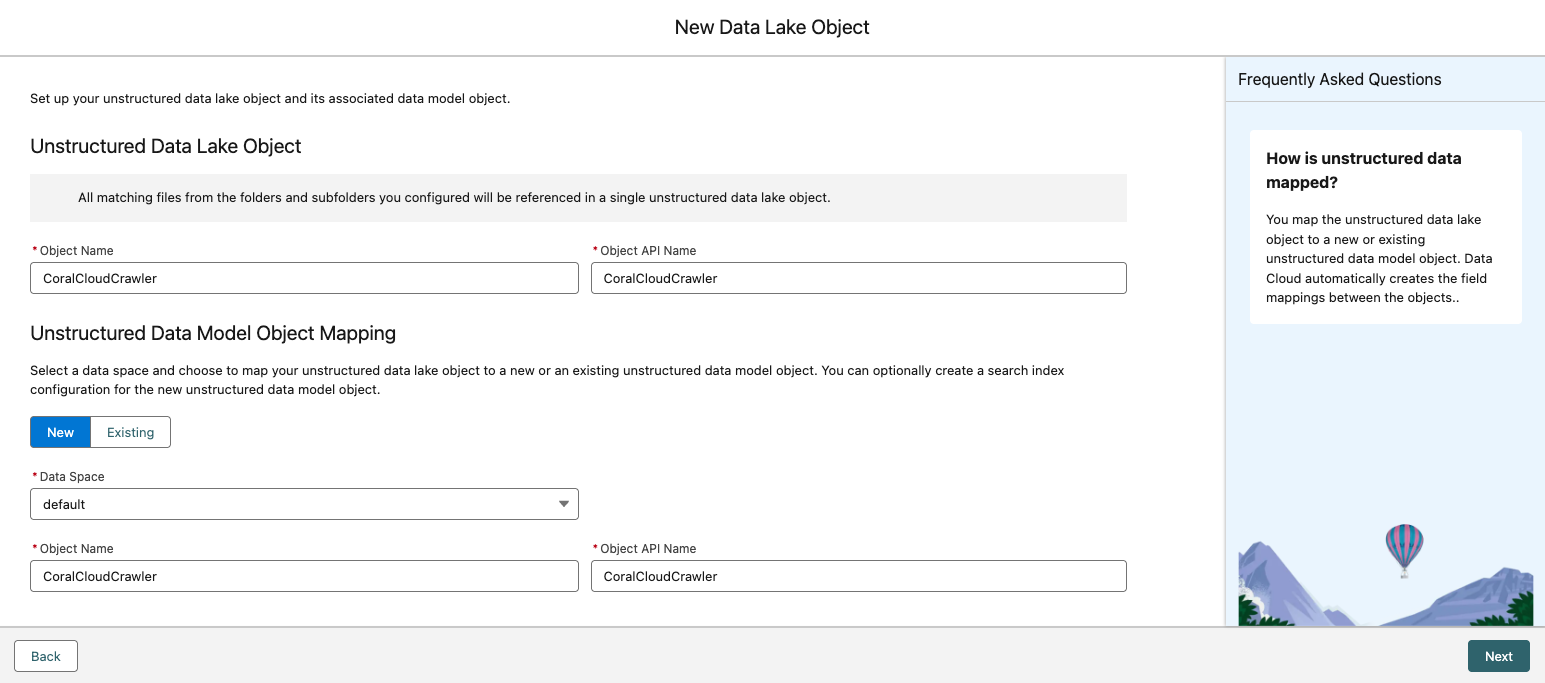Click the Unstructured Data Lake Object heading
Image resolution: width=1545 pixels, height=683 pixels.
(x=166, y=146)
